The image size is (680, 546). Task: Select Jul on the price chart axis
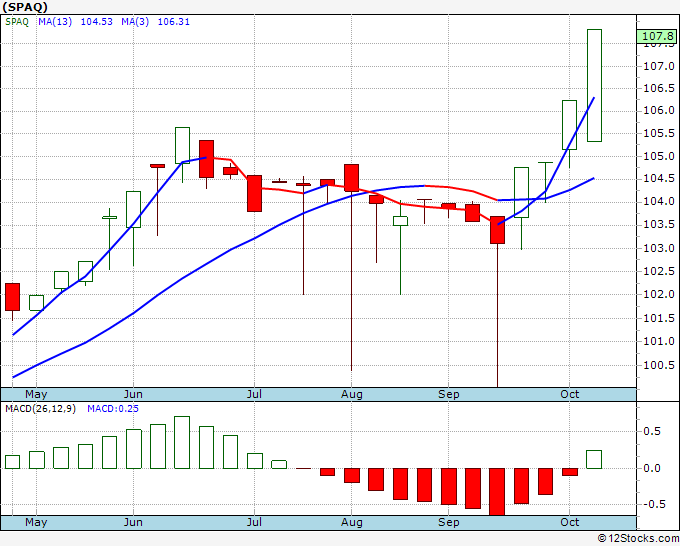pos(254,394)
